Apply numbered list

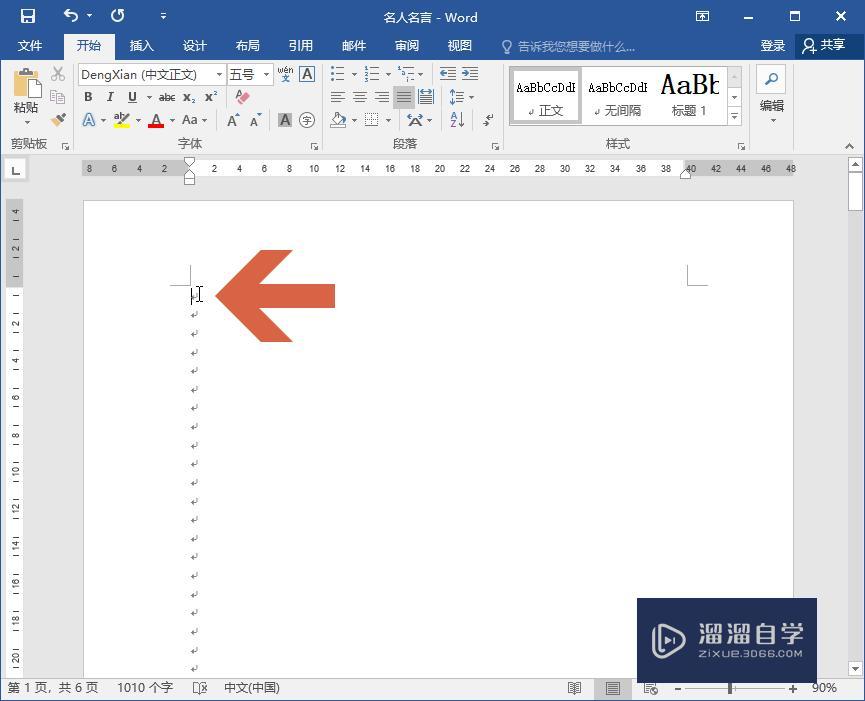(372, 73)
